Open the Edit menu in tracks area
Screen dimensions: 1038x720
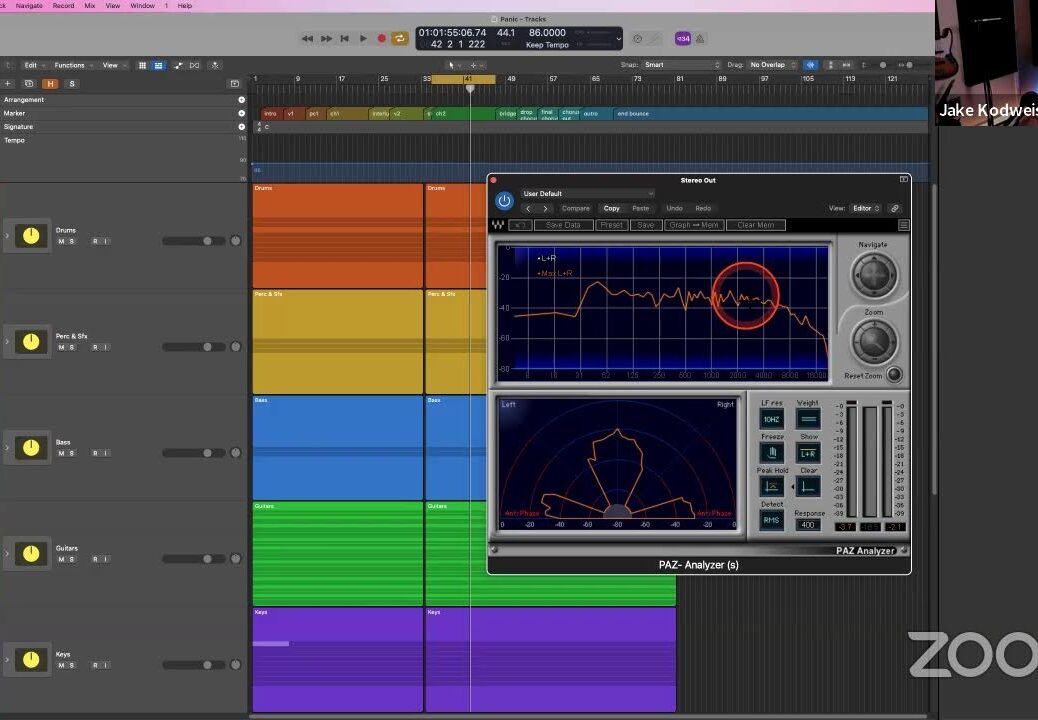click(x=34, y=66)
